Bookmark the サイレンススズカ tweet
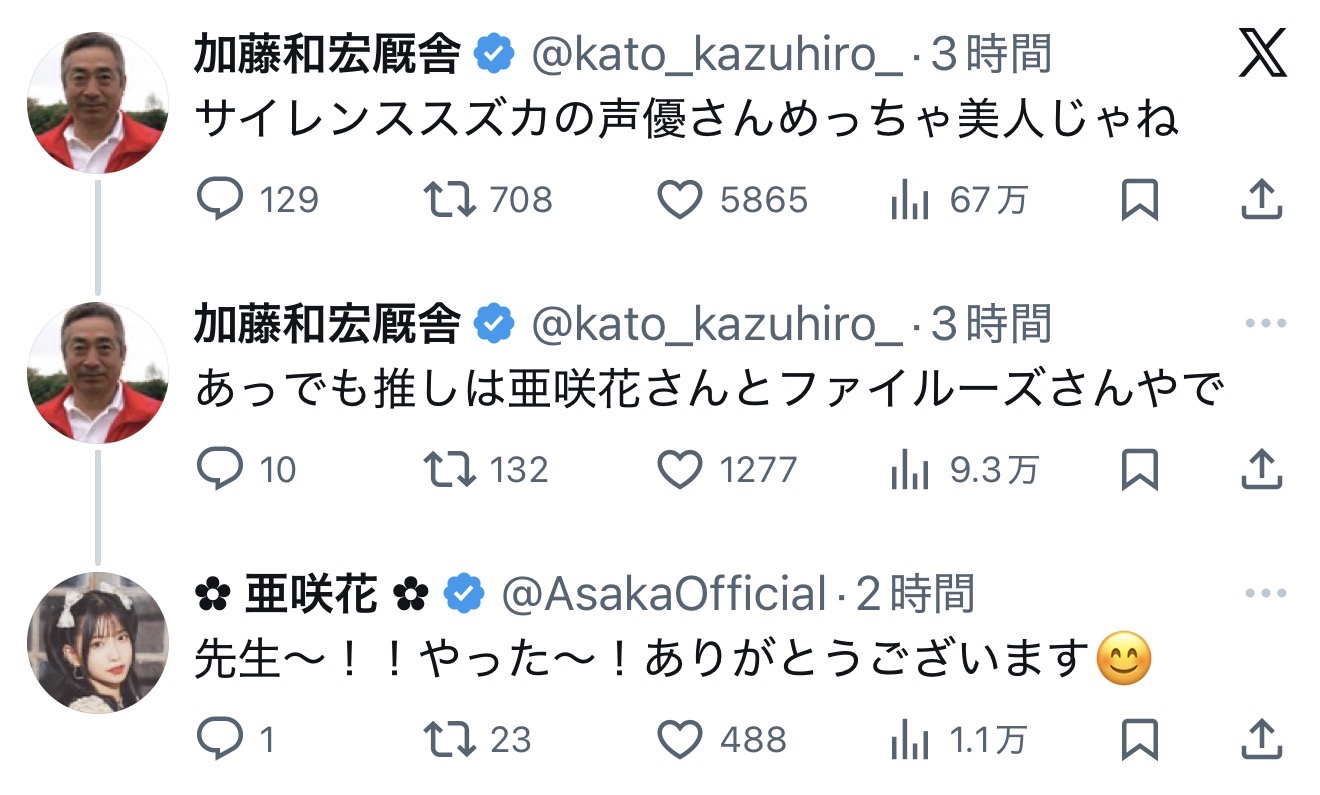 (x=1139, y=200)
